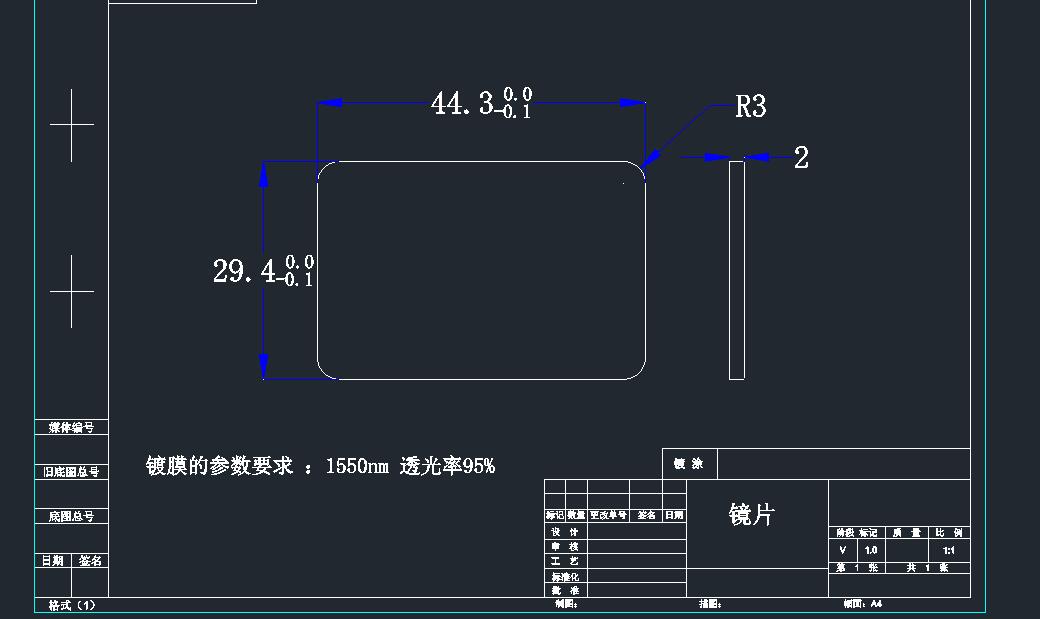Select the 工艺 row label
This screenshot has height=619, width=1040.
565,562
